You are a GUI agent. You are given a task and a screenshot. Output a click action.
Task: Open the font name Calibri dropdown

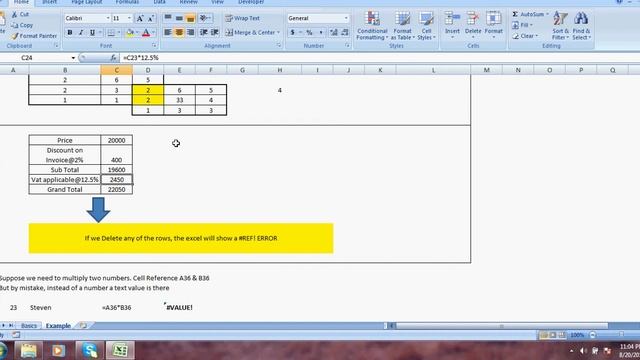[108, 18]
